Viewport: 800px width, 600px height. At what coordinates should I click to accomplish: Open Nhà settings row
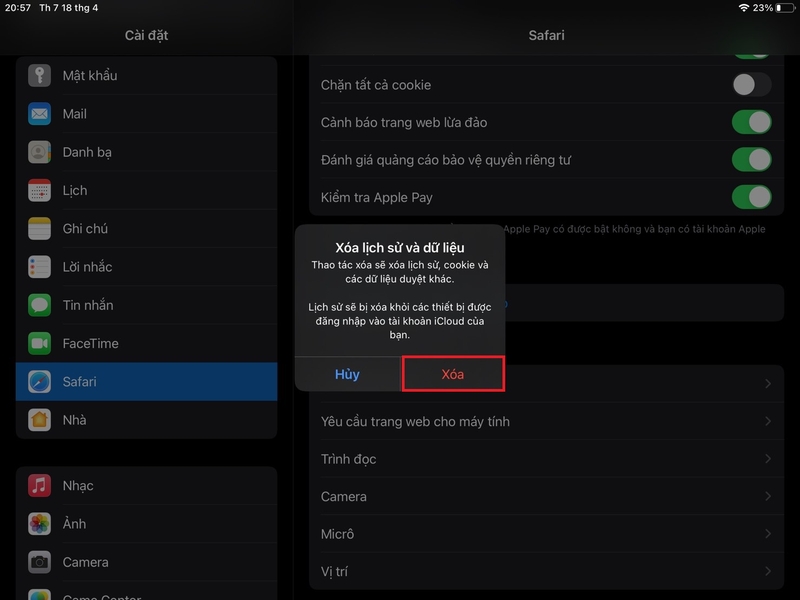(146, 420)
